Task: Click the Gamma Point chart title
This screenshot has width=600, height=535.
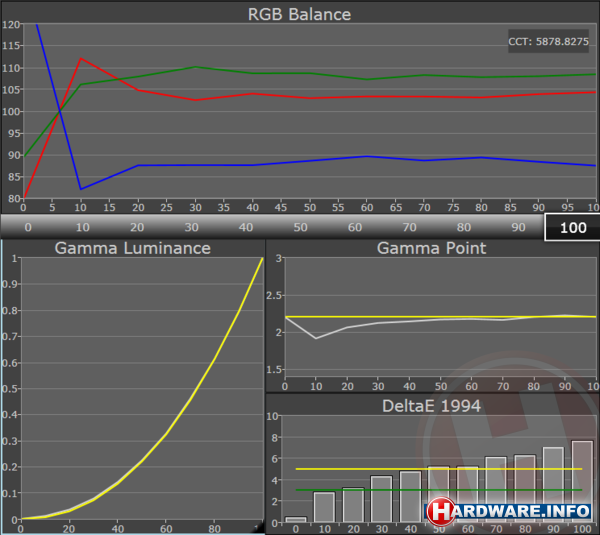Action: pyautogui.click(x=432, y=248)
